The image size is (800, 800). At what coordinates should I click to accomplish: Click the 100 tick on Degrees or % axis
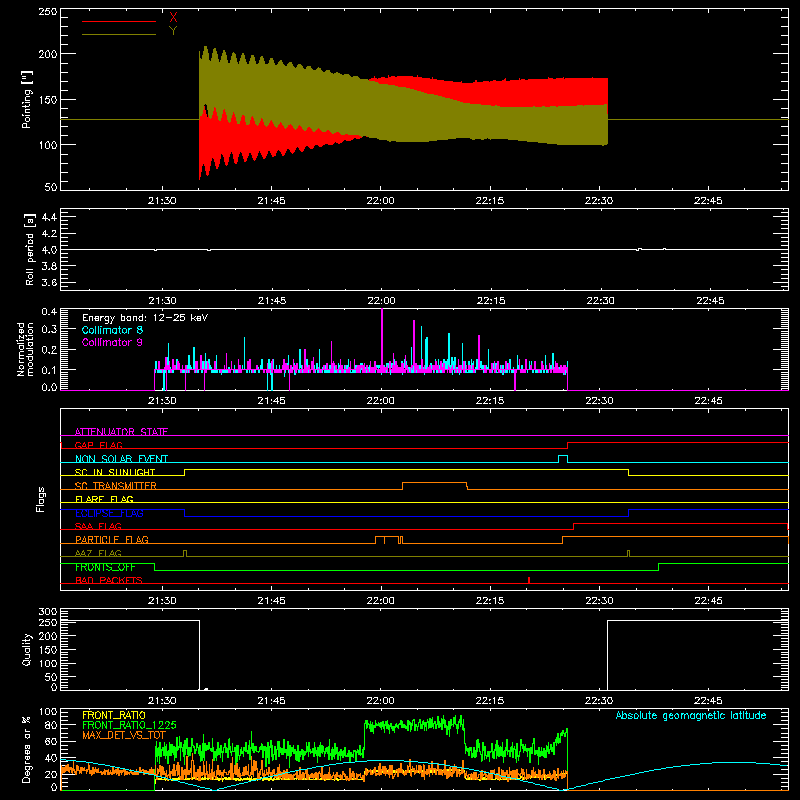[x=48, y=712]
